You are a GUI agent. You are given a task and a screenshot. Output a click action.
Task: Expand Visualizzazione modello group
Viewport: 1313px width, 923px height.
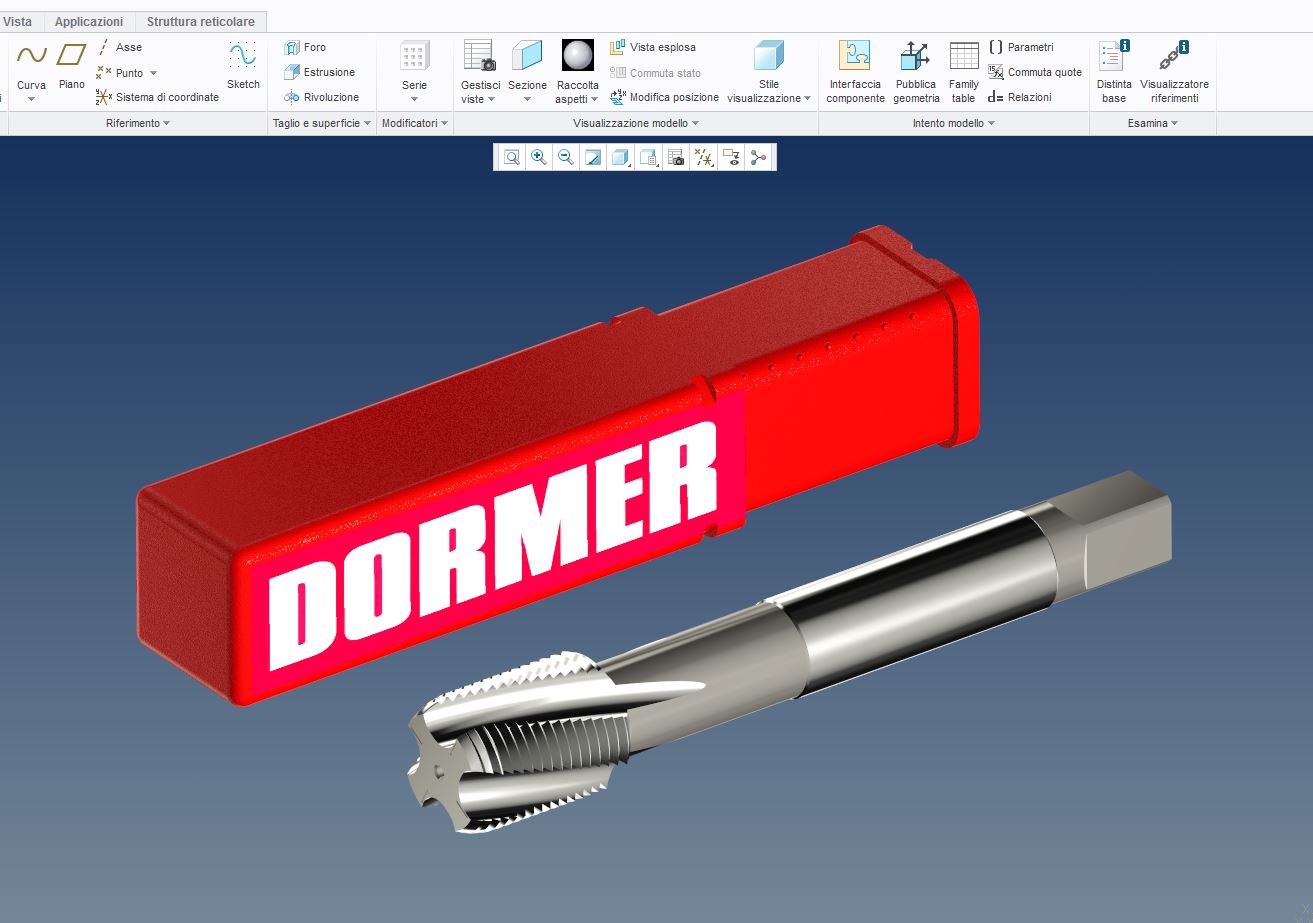coord(636,123)
